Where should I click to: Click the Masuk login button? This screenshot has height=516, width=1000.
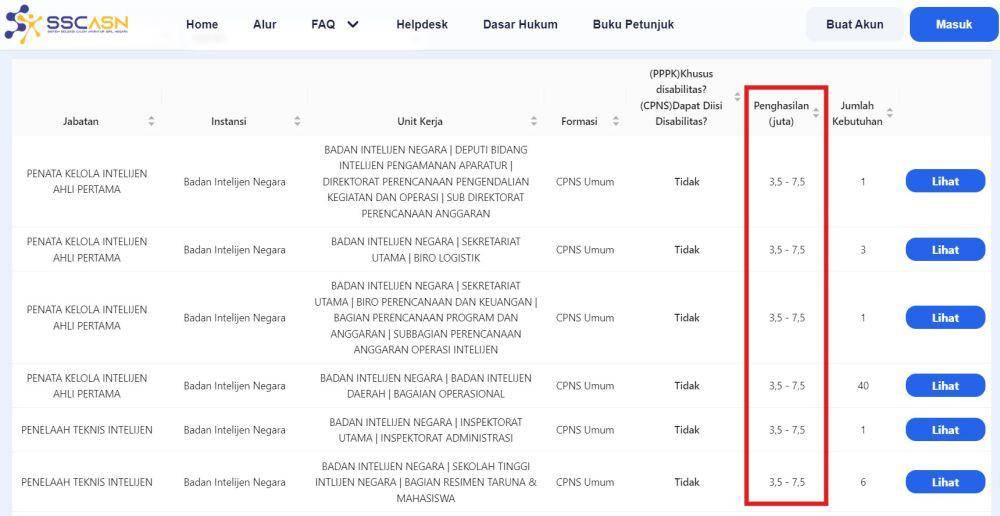(953, 24)
